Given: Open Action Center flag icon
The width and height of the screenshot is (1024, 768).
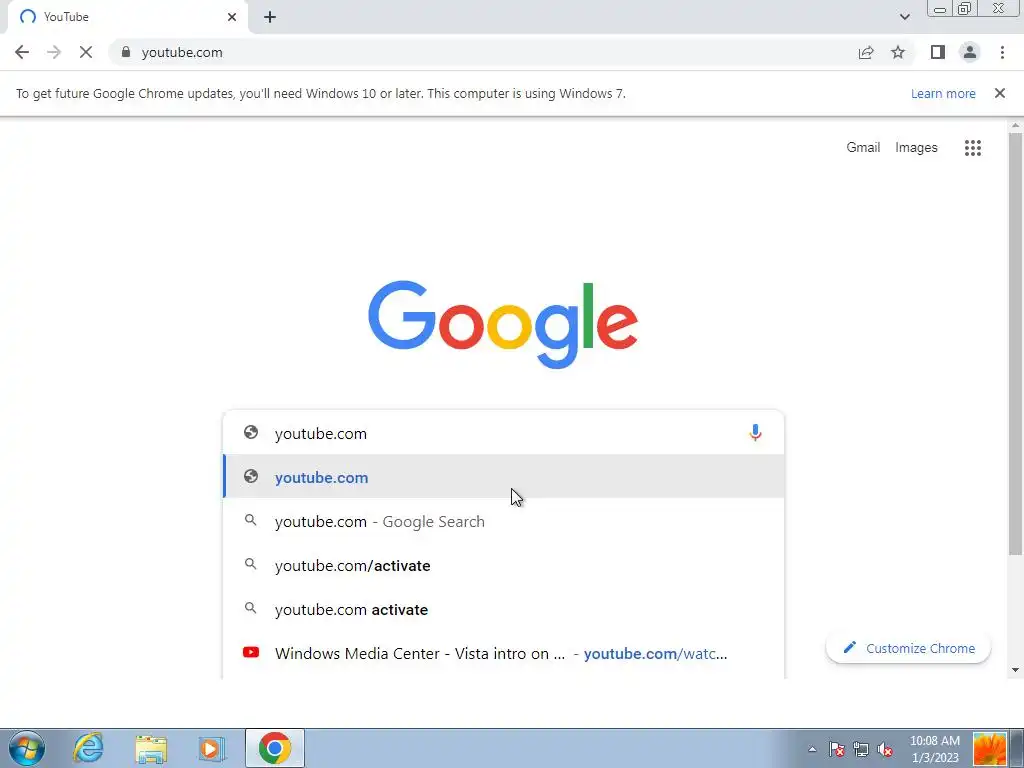Looking at the screenshot, I should pyautogui.click(x=837, y=749).
